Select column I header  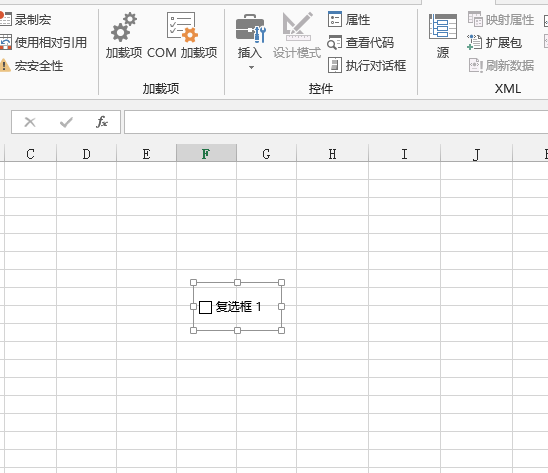pyautogui.click(x=404, y=153)
